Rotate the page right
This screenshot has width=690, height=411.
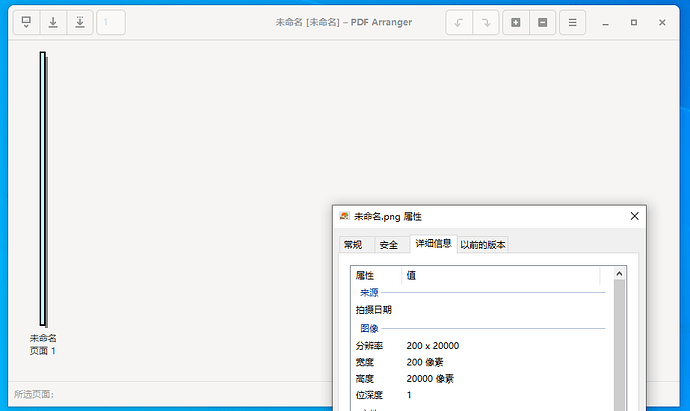[486, 22]
